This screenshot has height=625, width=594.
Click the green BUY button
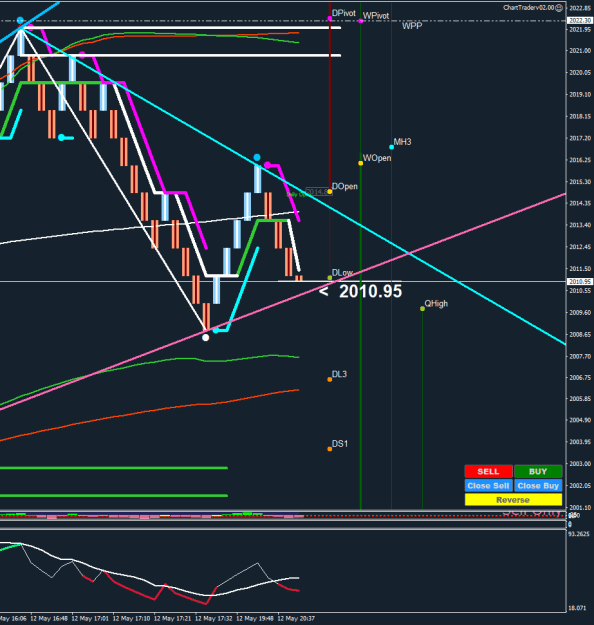[538, 471]
